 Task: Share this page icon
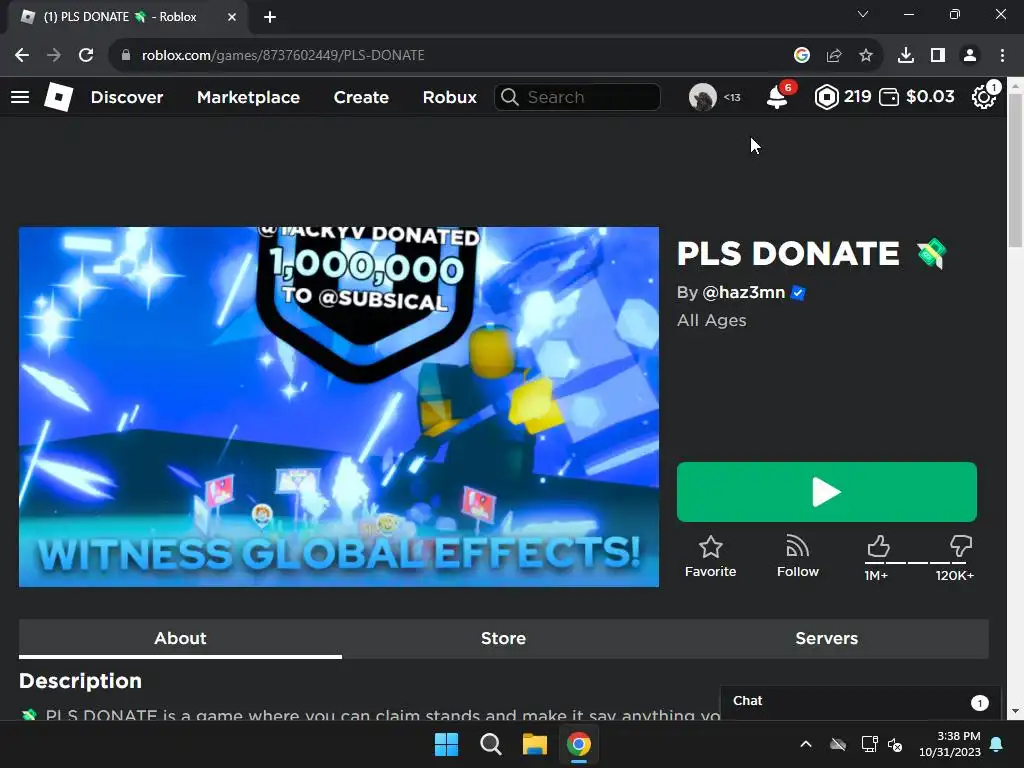(x=834, y=55)
